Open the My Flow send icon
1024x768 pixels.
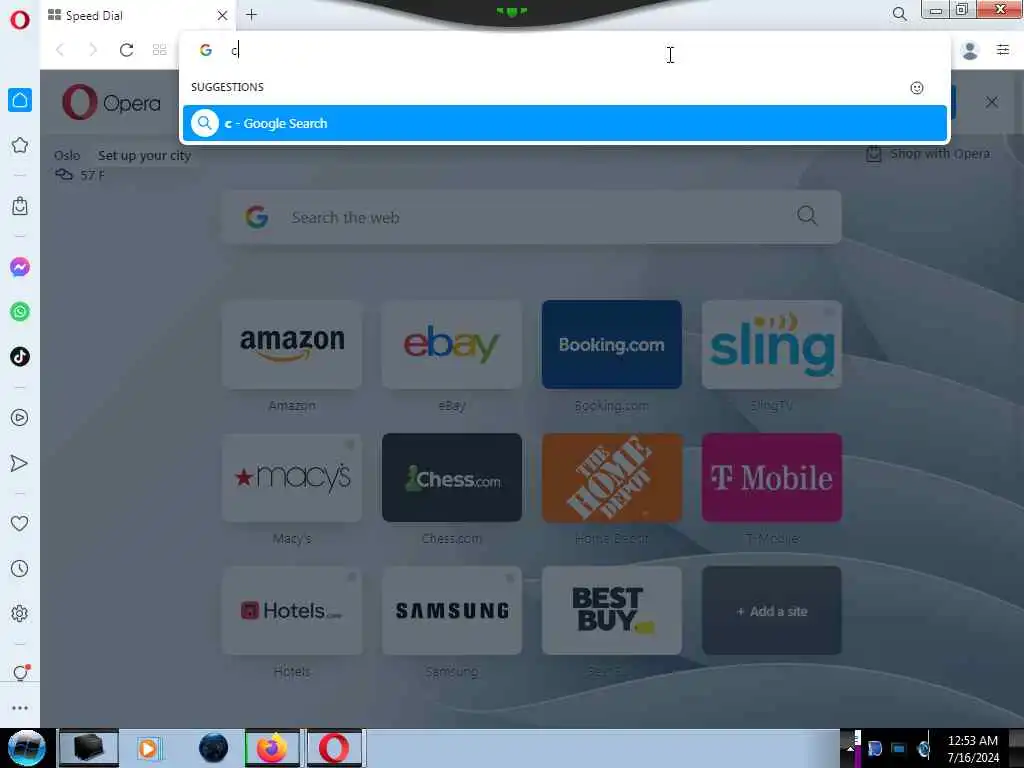[x=20, y=463]
